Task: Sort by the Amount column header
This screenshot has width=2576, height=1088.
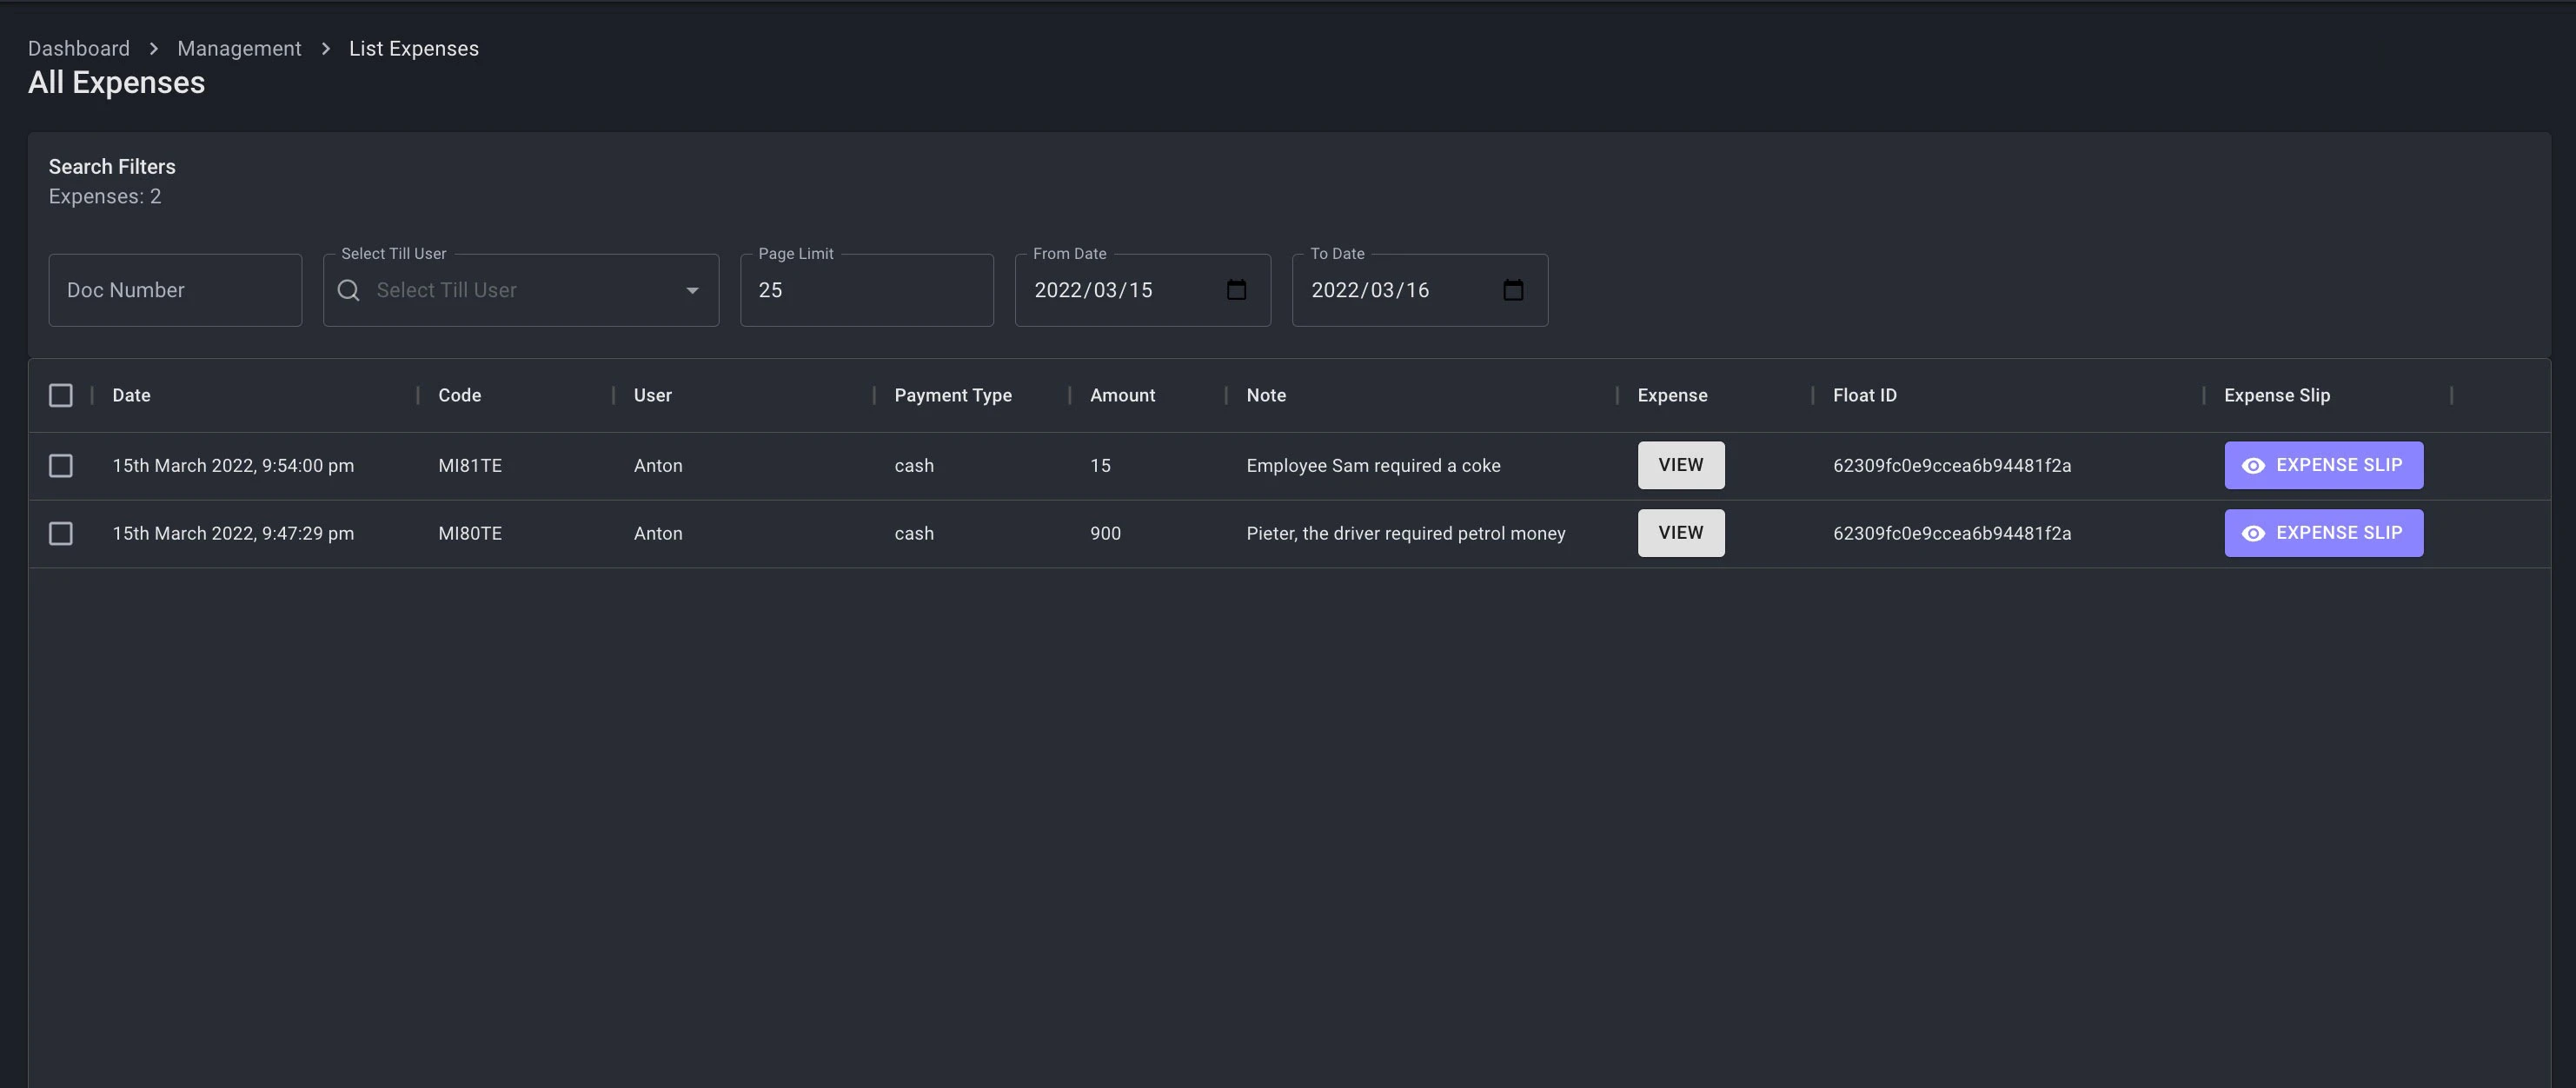Action: 1122,396
